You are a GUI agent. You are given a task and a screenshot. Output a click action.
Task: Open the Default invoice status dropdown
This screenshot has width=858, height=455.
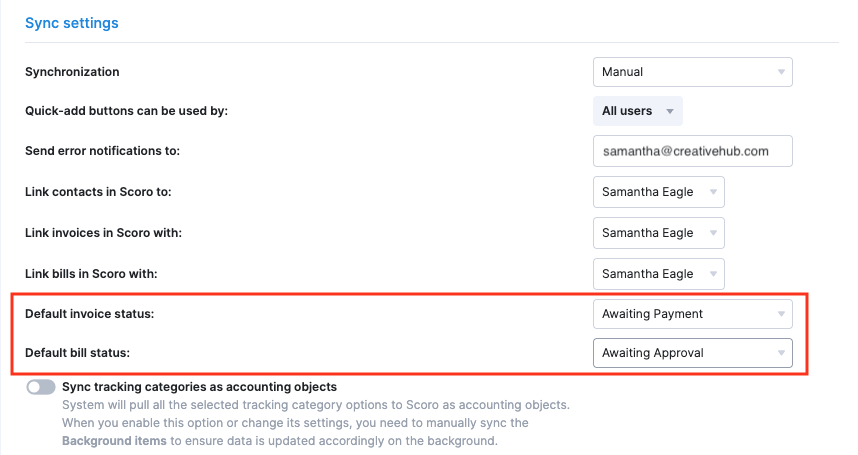point(692,314)
